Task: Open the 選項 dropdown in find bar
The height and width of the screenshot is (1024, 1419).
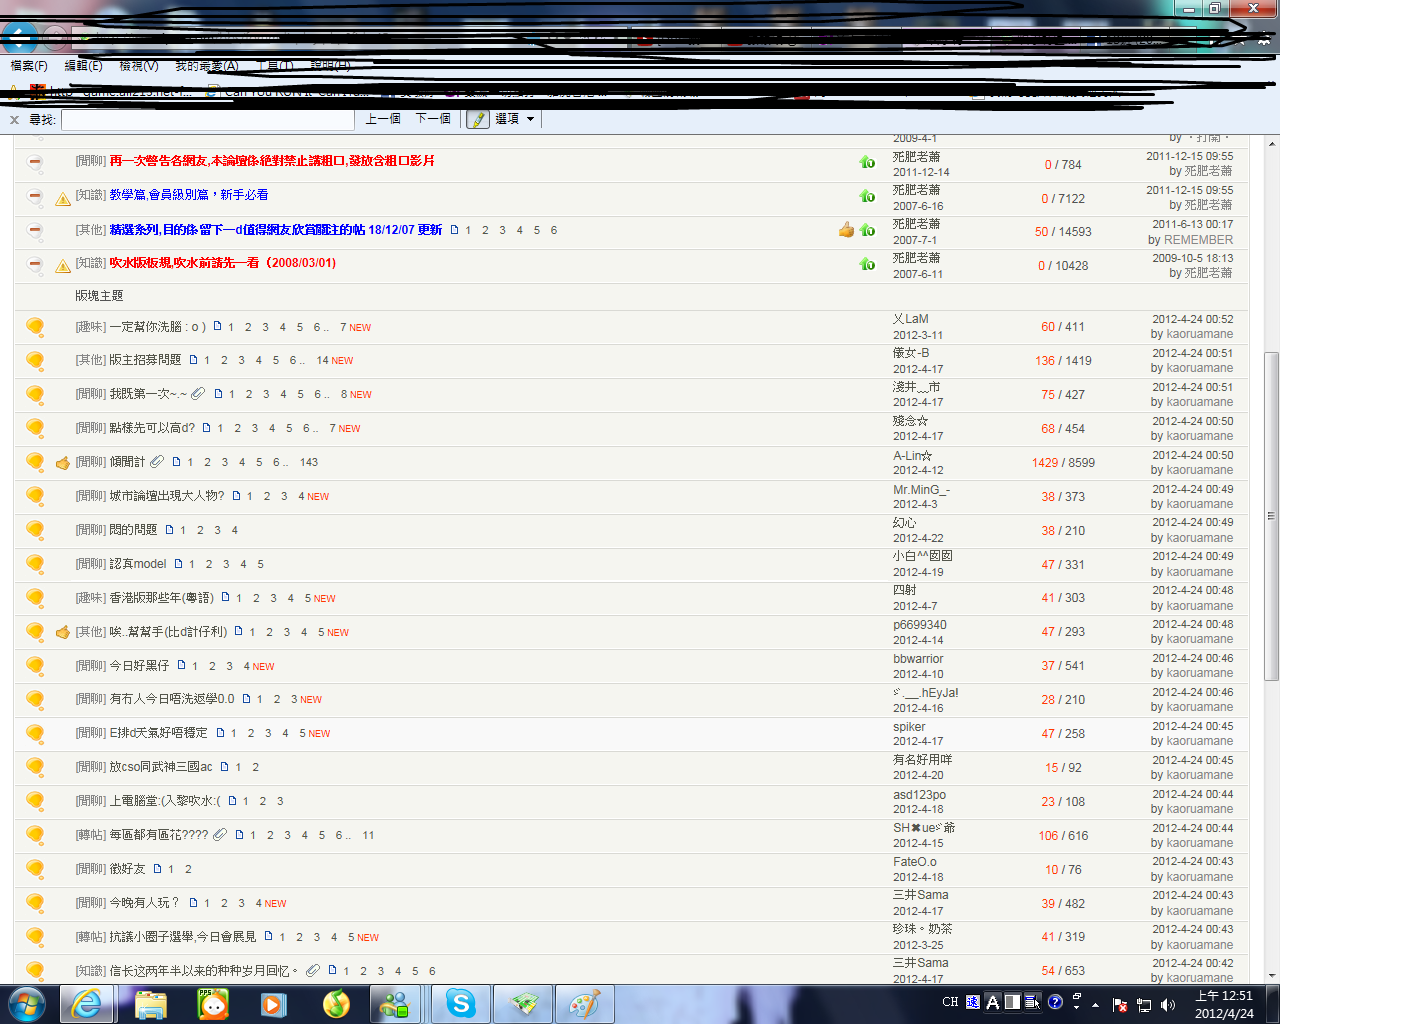Action: (515, 119)
